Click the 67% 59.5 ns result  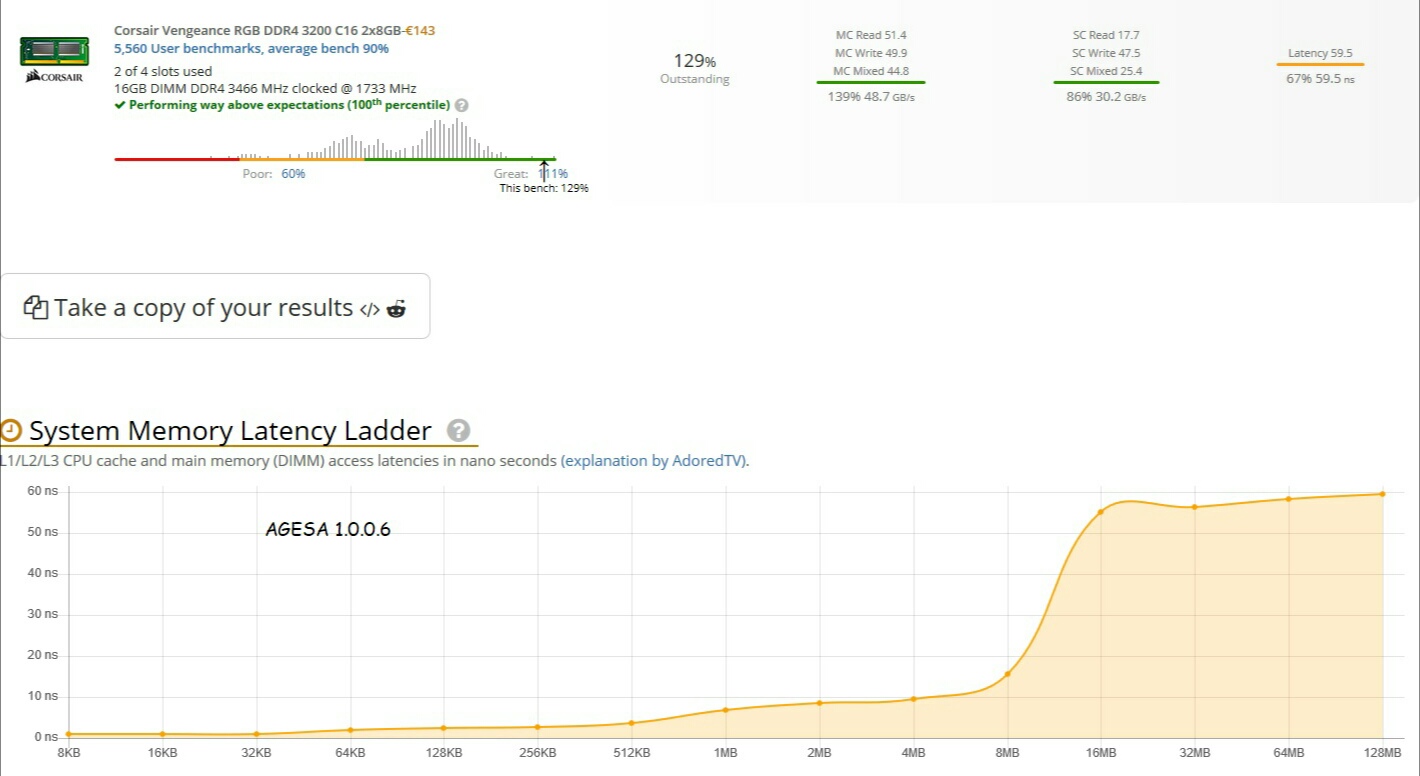pos(1320,79)
